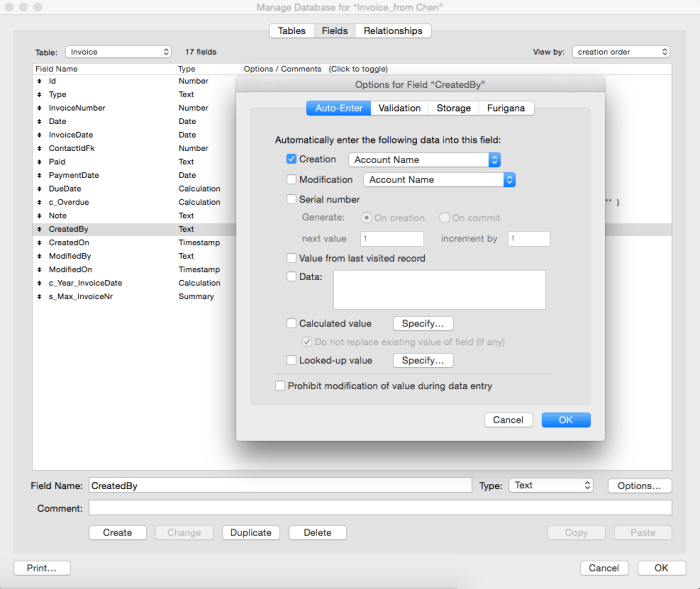Enable the Serial number checkbox
The height and width of the screenshot is (589, 700).
point(291,200)
